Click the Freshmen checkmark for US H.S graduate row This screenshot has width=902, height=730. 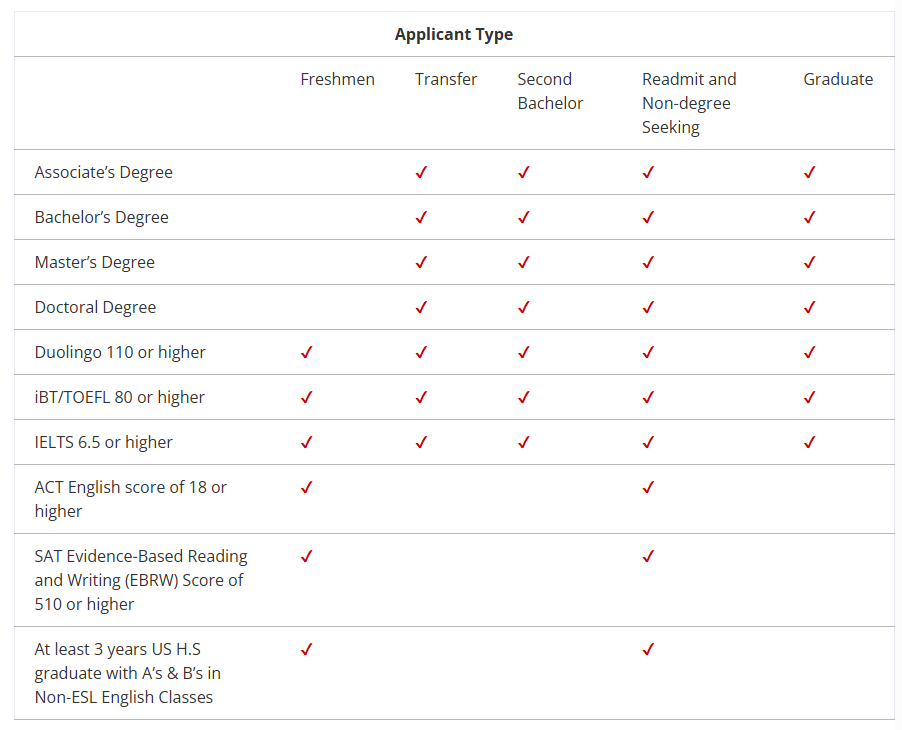307,649
